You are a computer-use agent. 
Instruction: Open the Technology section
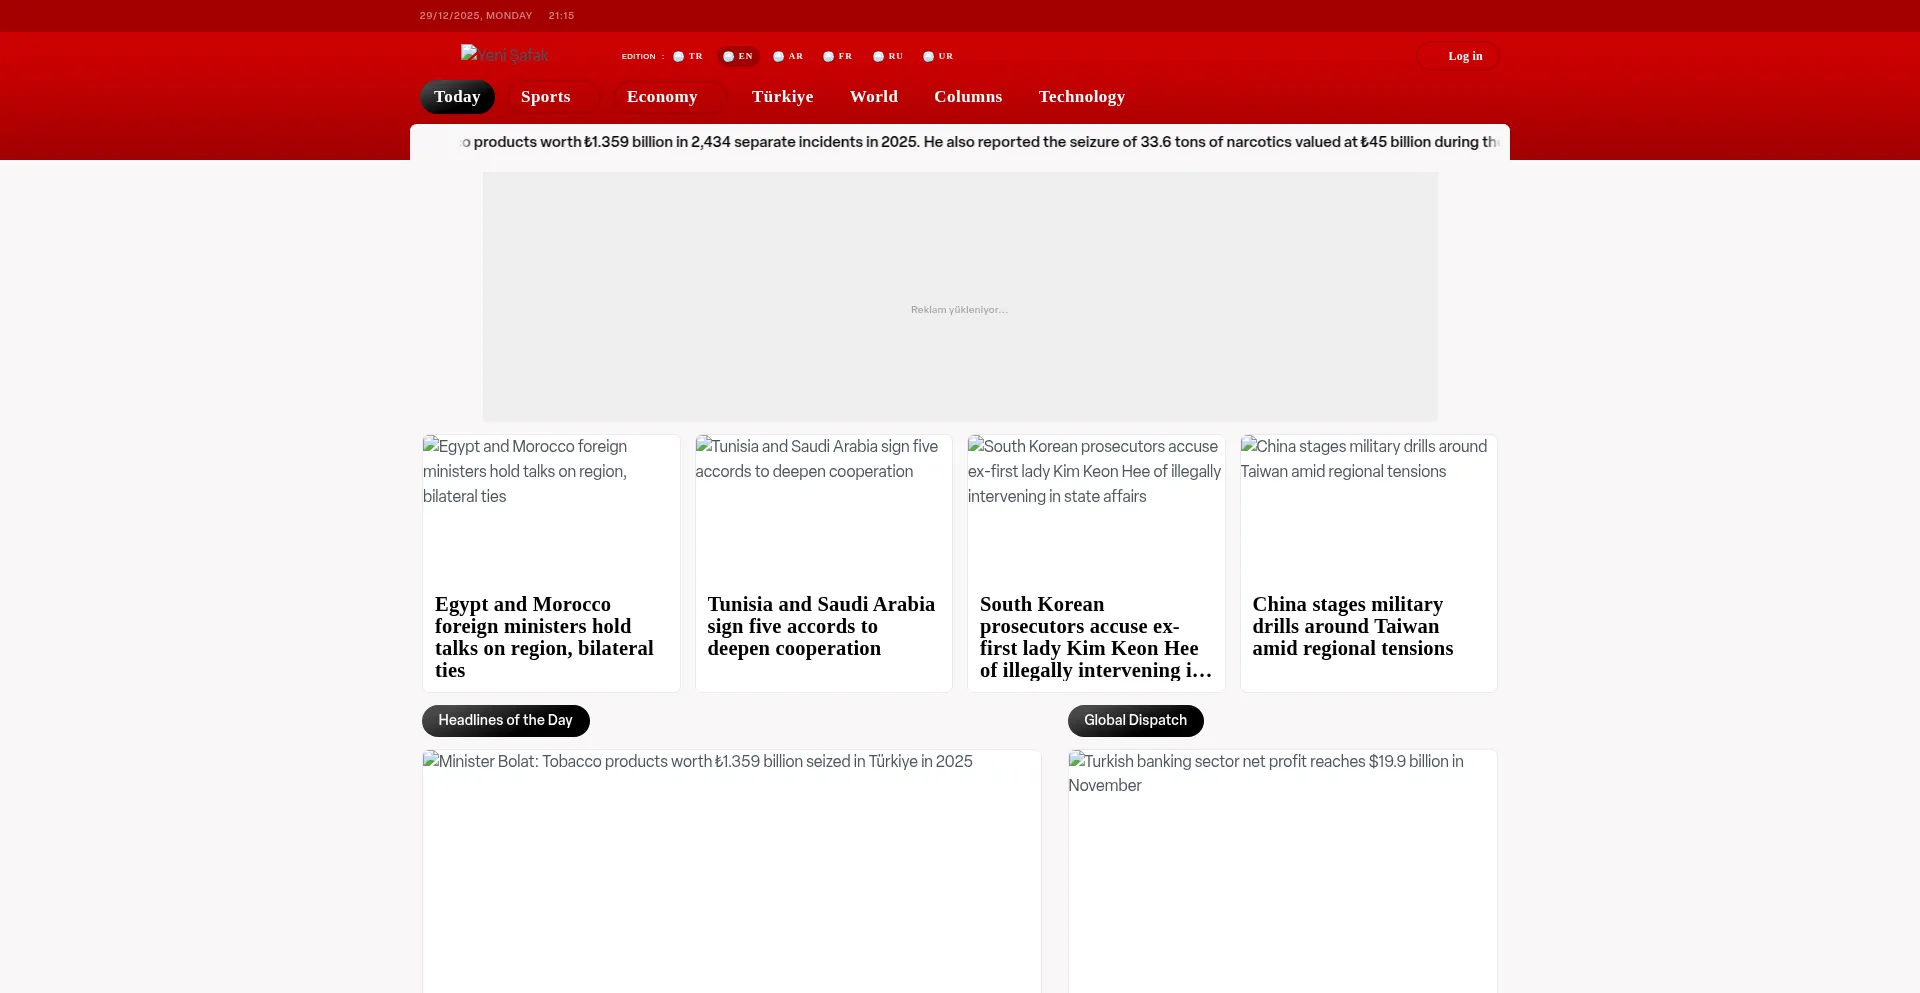(1081, 97)
